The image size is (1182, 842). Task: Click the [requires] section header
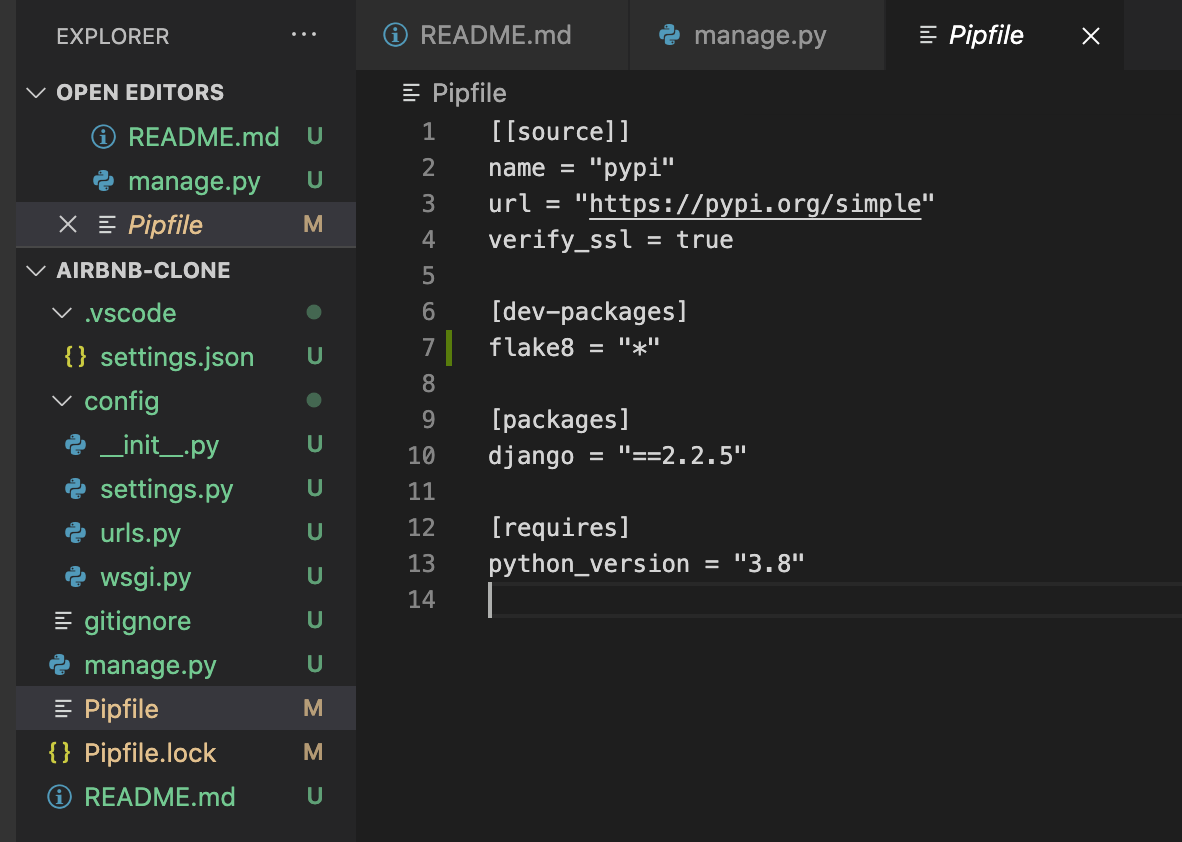pos(559,527)
